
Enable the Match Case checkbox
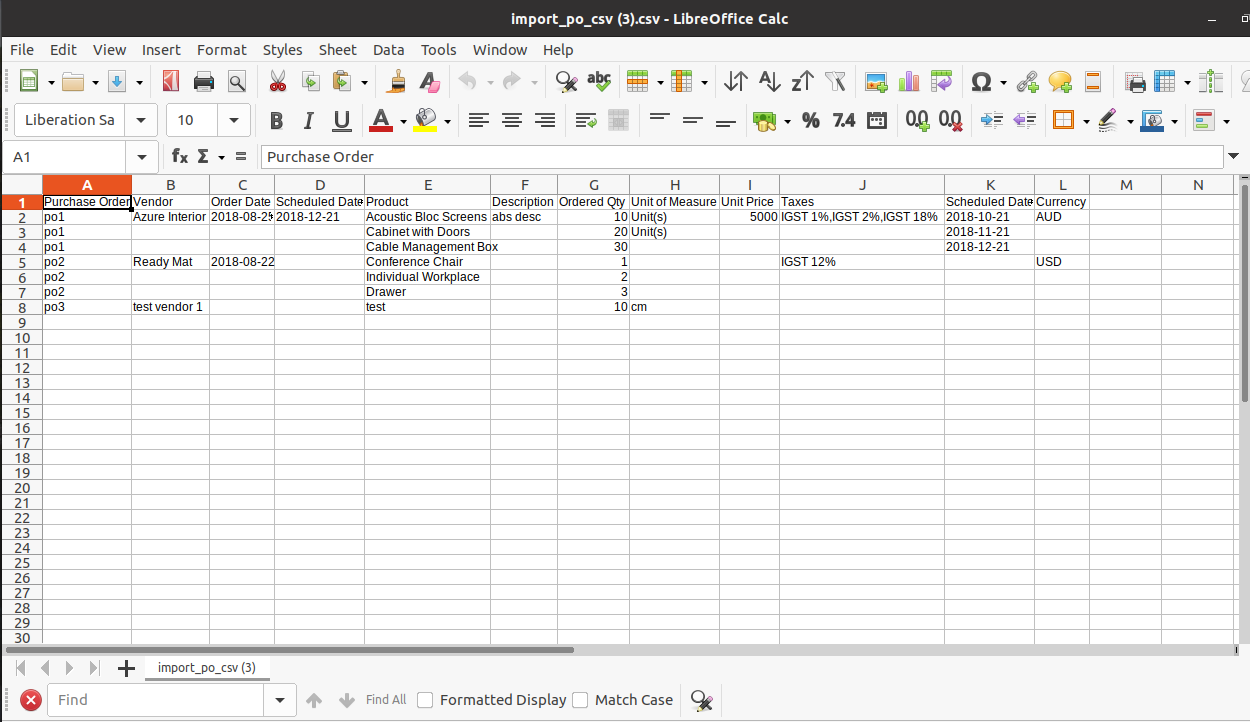[x=580, y=700]
